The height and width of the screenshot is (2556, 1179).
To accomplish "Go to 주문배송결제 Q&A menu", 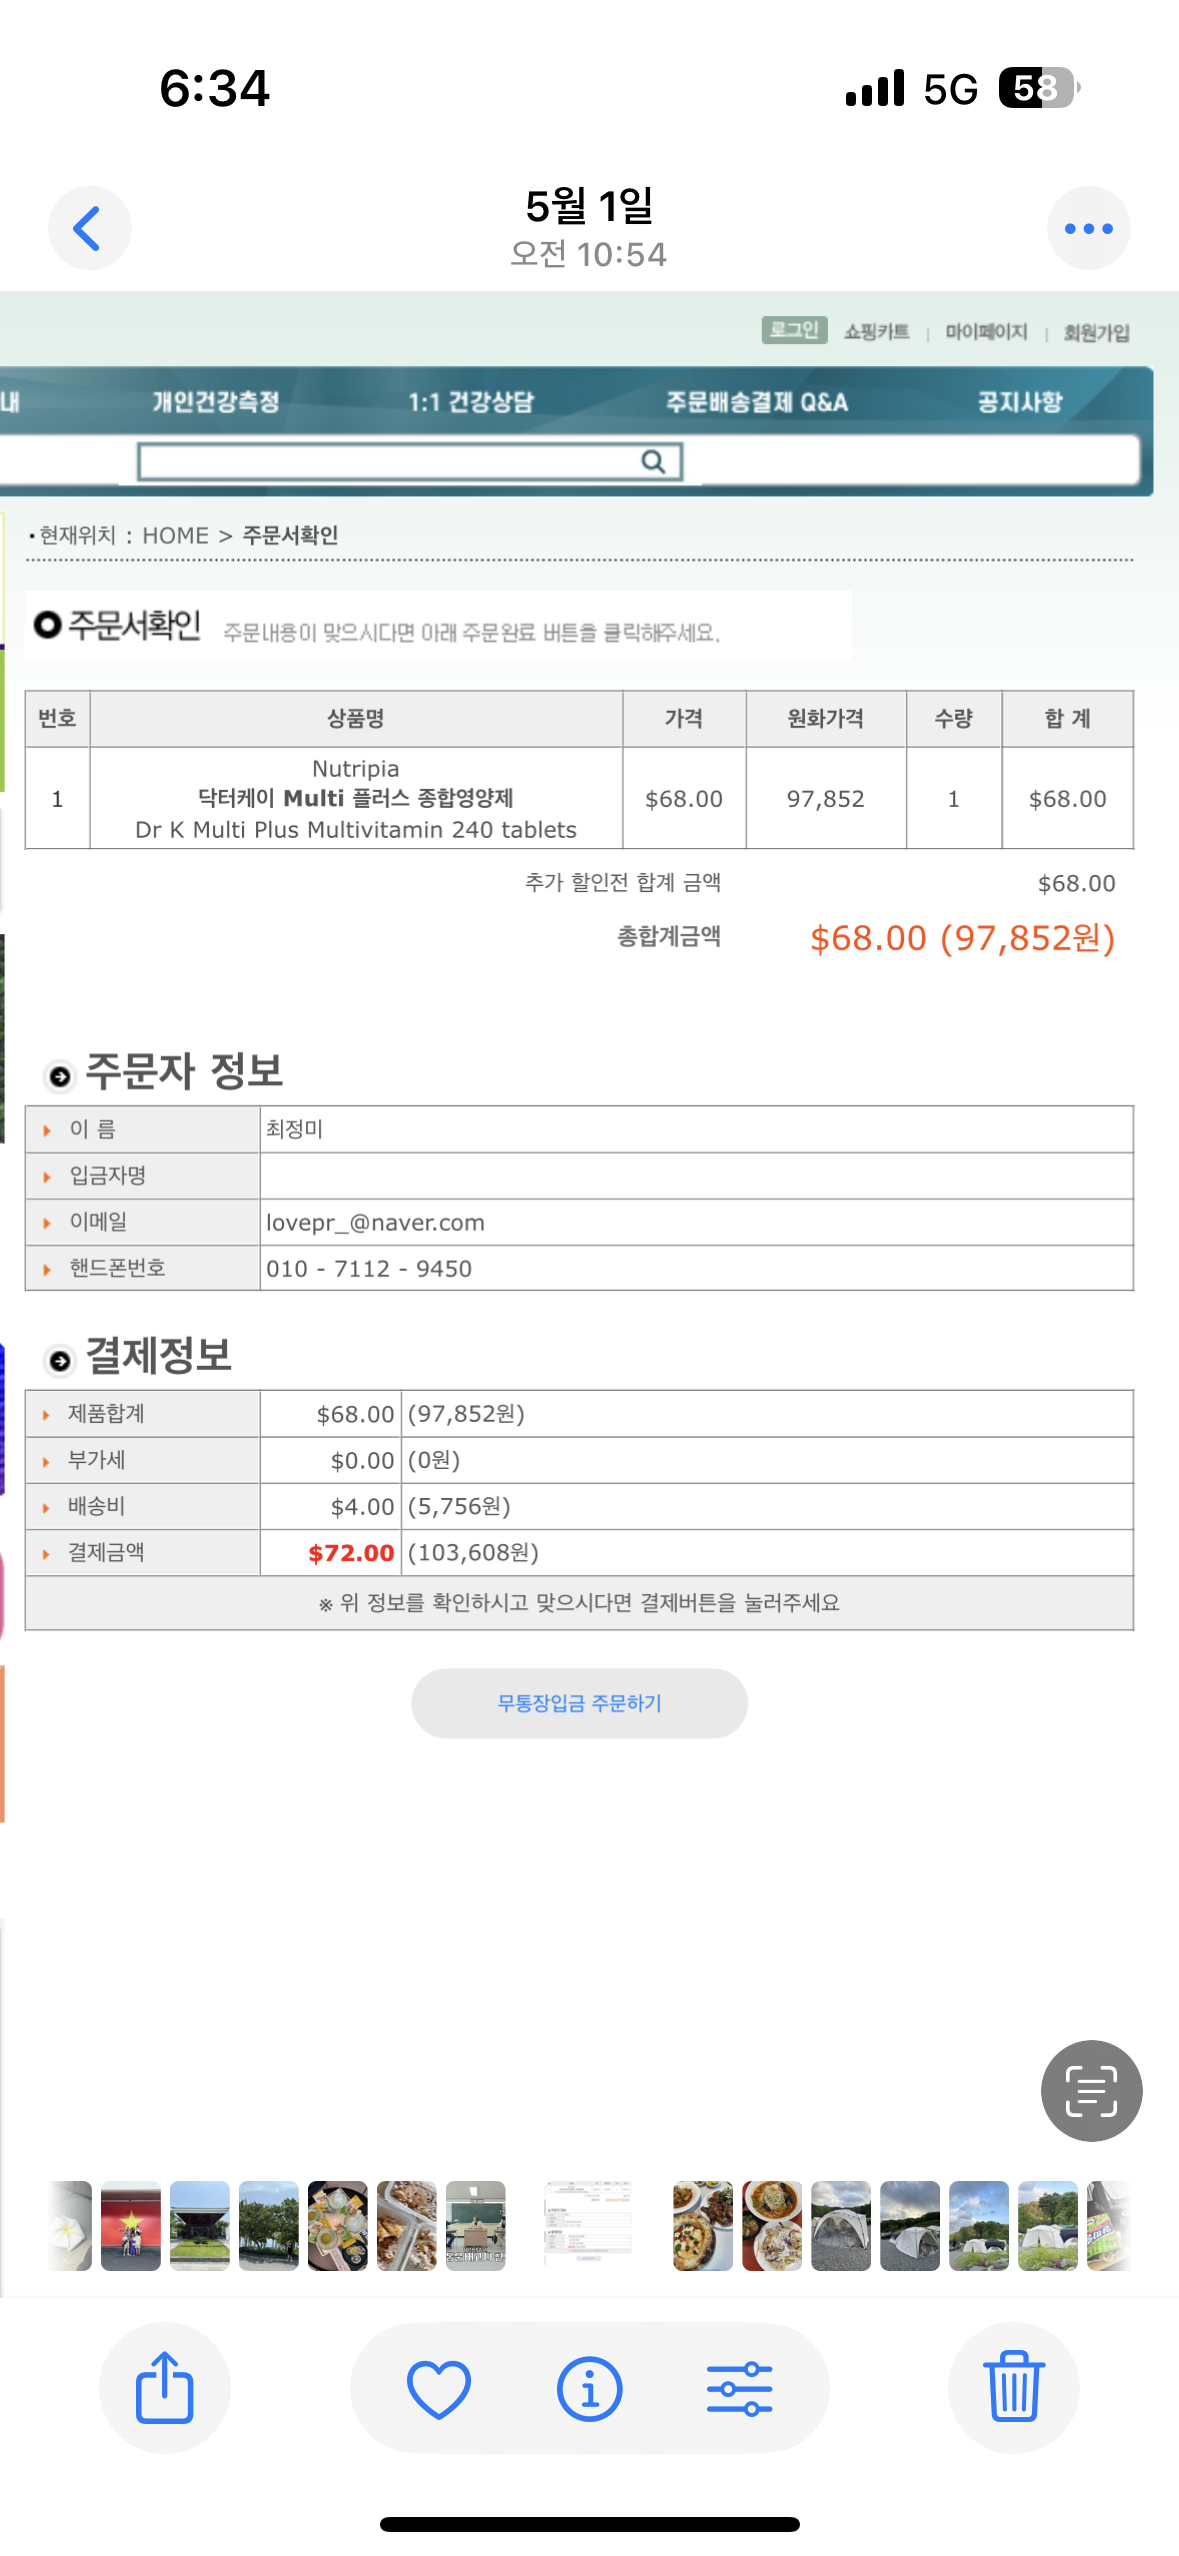I will click(756, 402).
